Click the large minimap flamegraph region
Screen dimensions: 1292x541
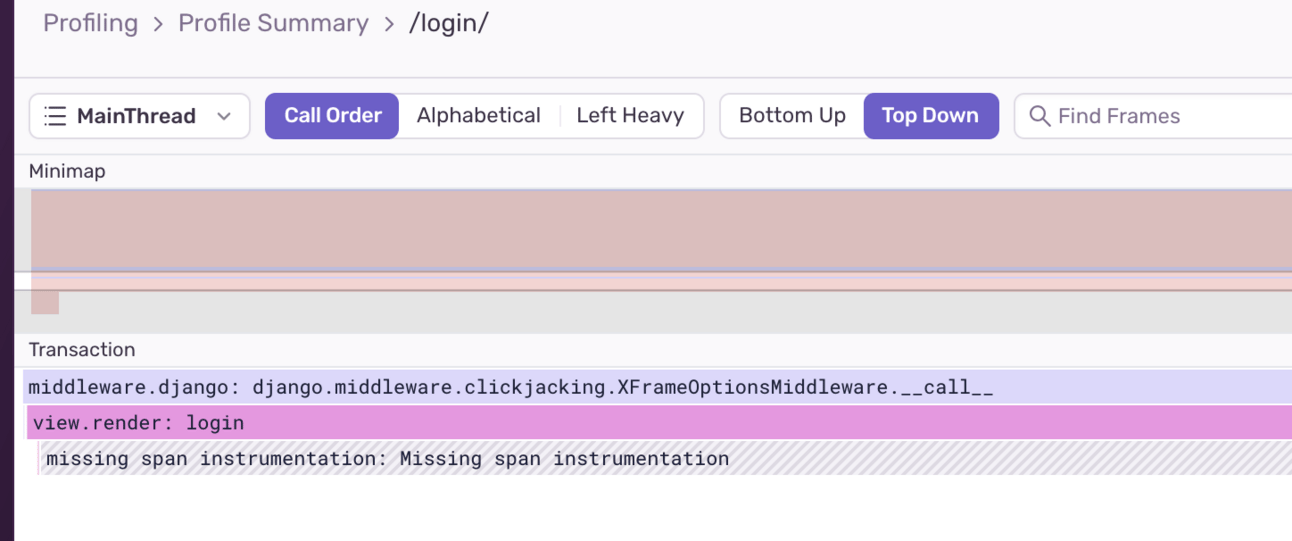660,230
